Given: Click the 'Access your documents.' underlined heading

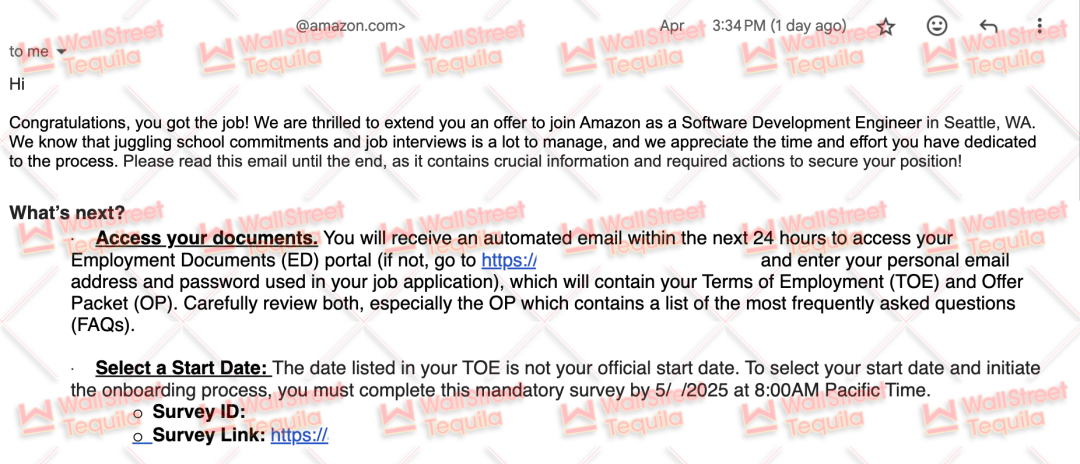Looking at the screenshot, I should (207, 239).
